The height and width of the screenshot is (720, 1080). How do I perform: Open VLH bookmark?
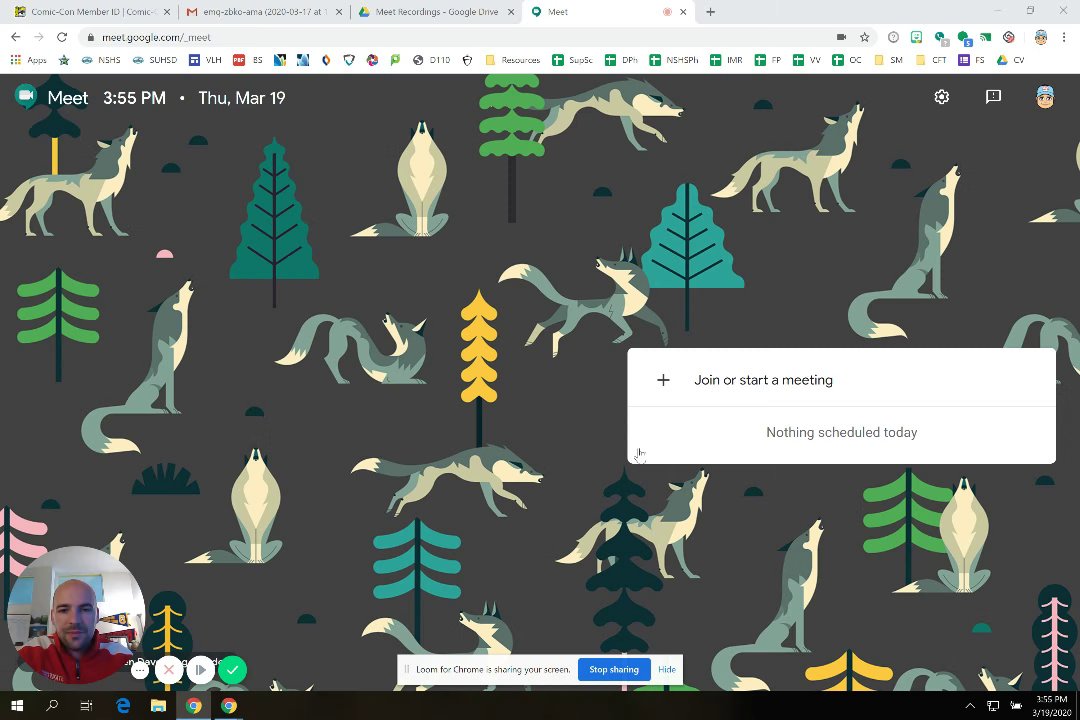click(x=205, y=60)
